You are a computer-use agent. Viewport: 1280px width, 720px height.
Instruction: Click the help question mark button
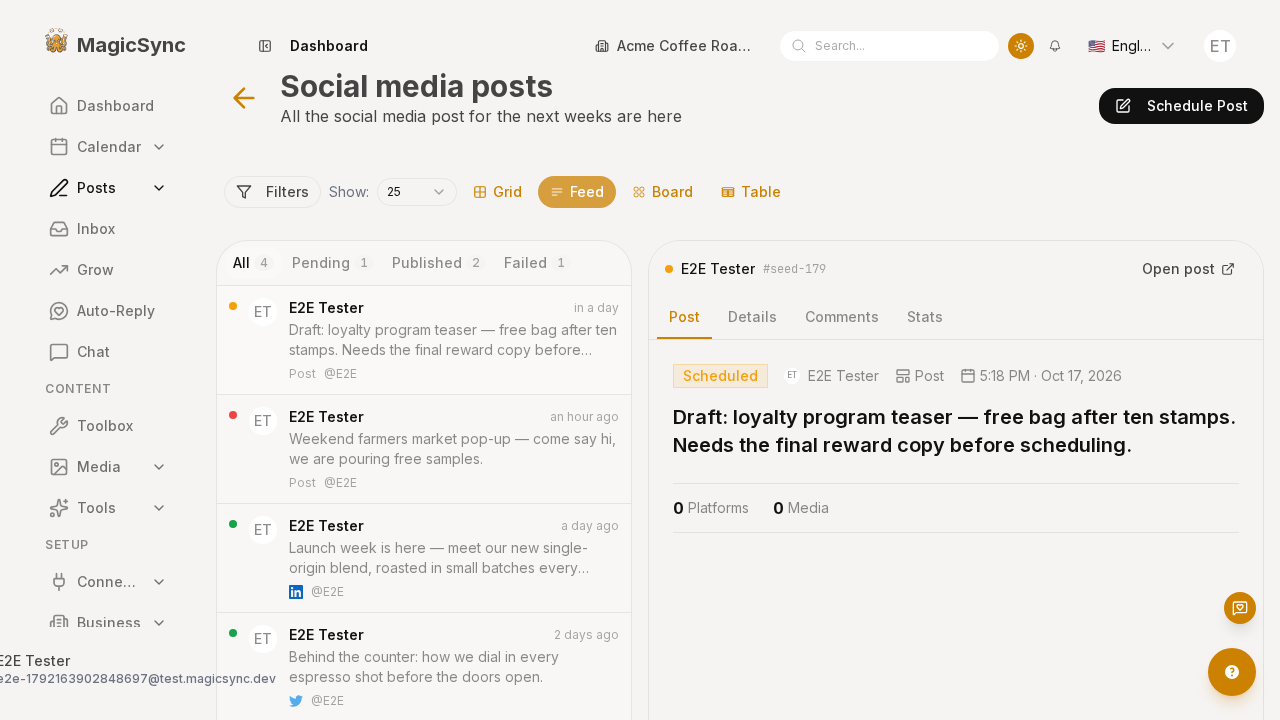(x=1232, y=672)
